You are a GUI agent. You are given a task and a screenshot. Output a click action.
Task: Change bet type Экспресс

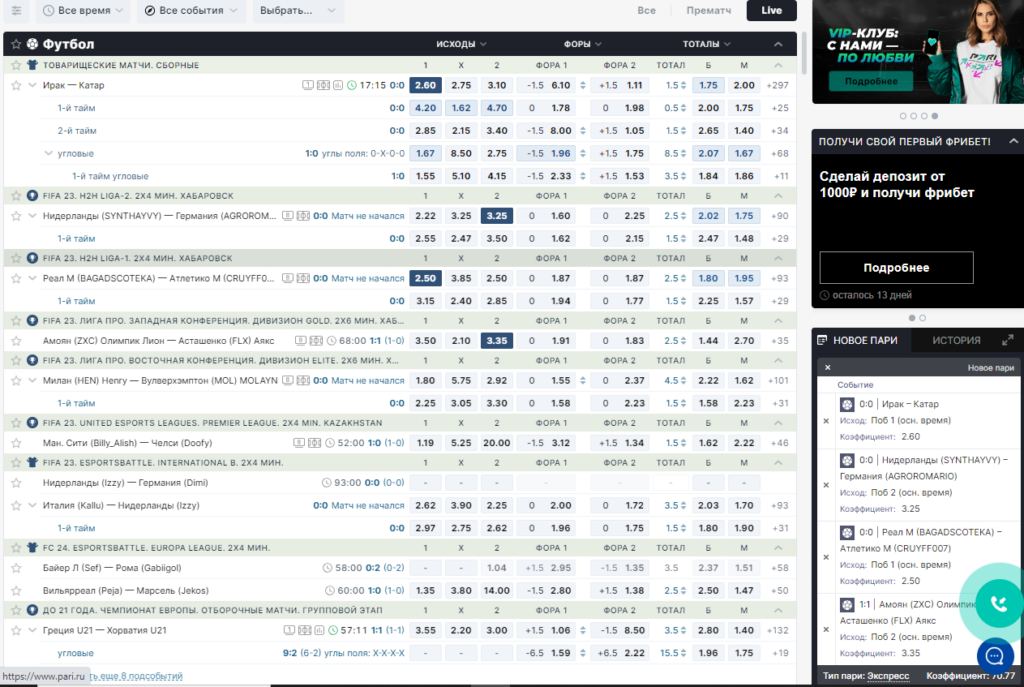pyautogui.click(x=888, y=676)
